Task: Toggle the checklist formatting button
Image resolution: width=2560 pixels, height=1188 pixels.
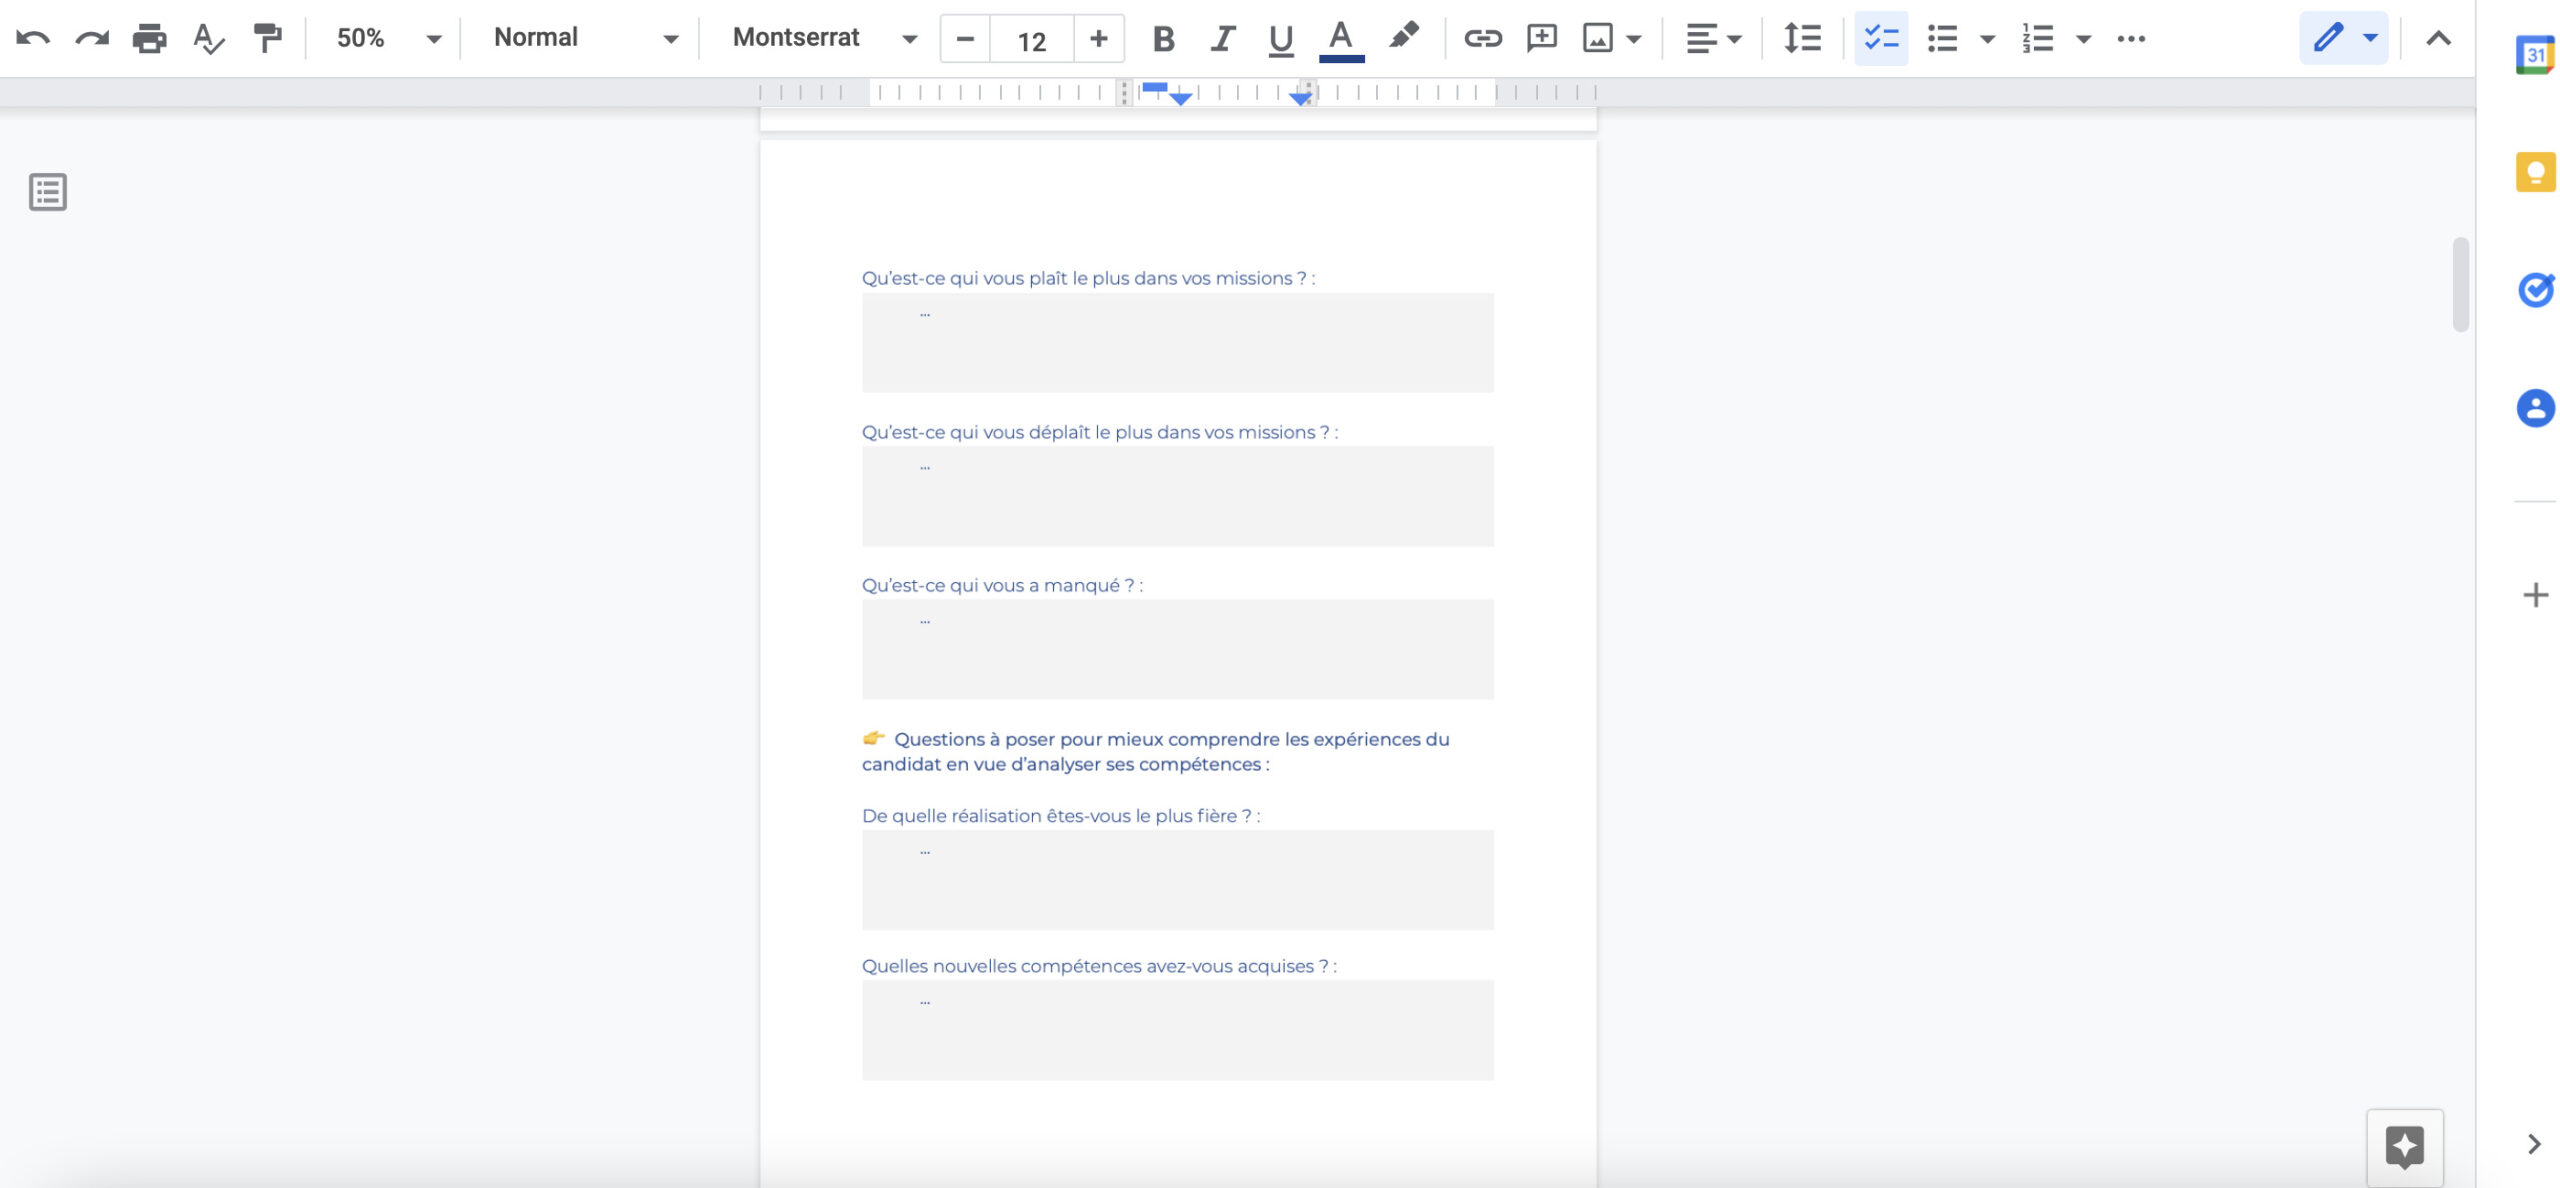Action: click(x=1881, y=38)
